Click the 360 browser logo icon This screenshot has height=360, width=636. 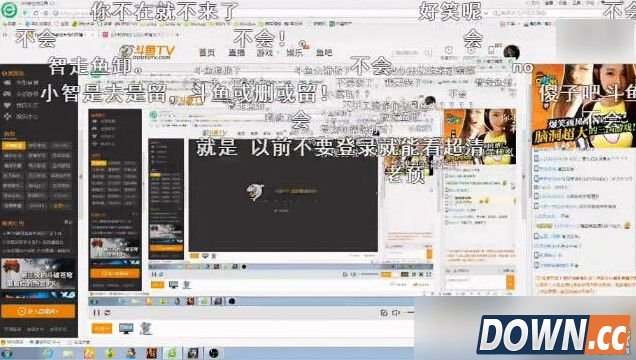click(x=9, y=10)
